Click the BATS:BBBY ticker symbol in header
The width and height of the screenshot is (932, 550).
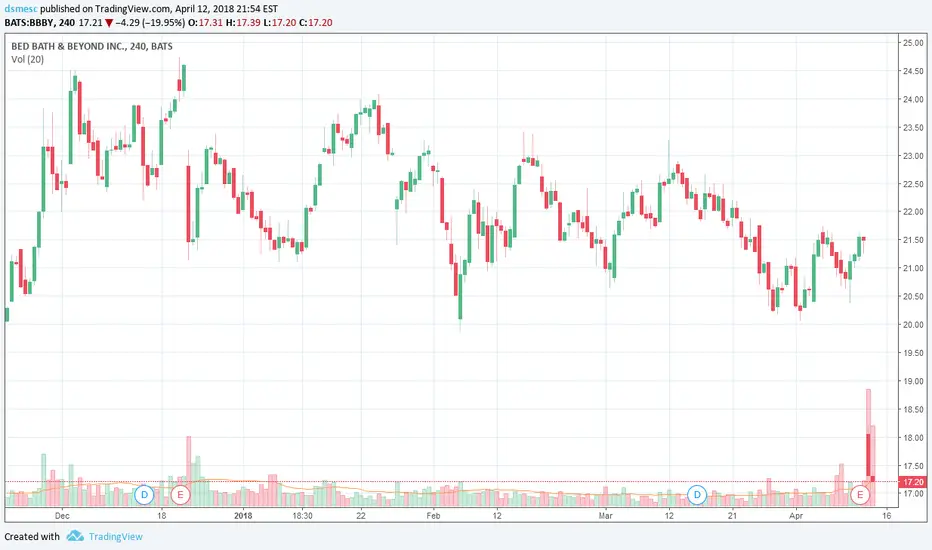click(x=30, y=23)
